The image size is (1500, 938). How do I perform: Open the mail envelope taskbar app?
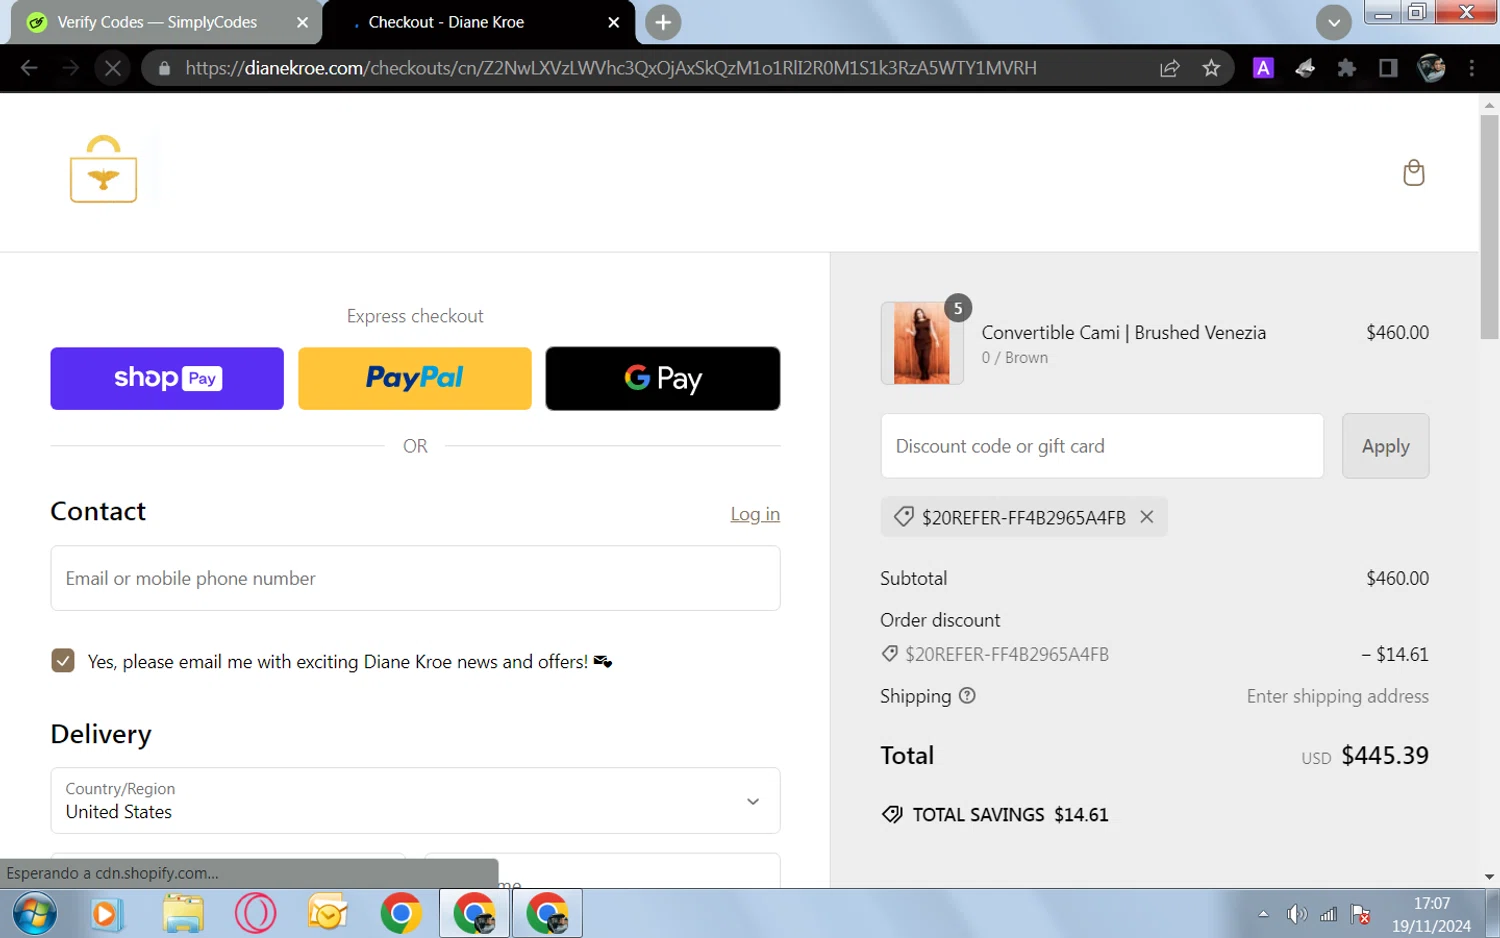point(328,914)
